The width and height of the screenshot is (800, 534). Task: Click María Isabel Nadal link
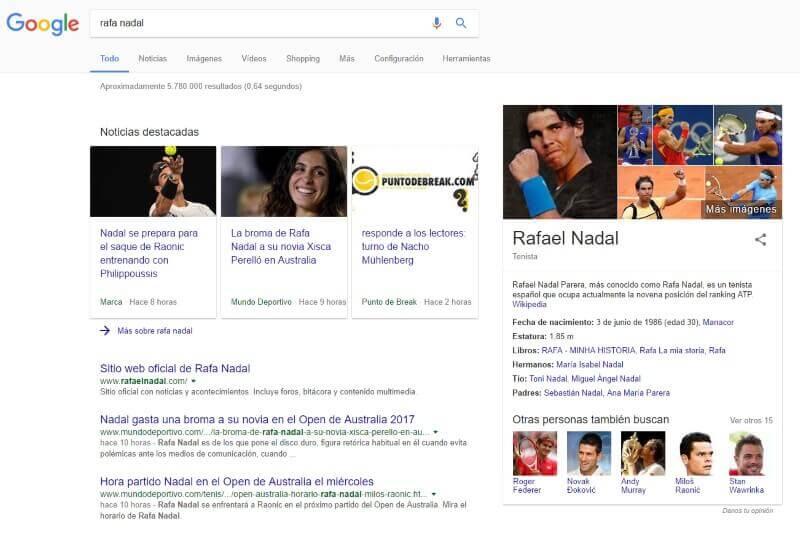[x=590, y=365]
